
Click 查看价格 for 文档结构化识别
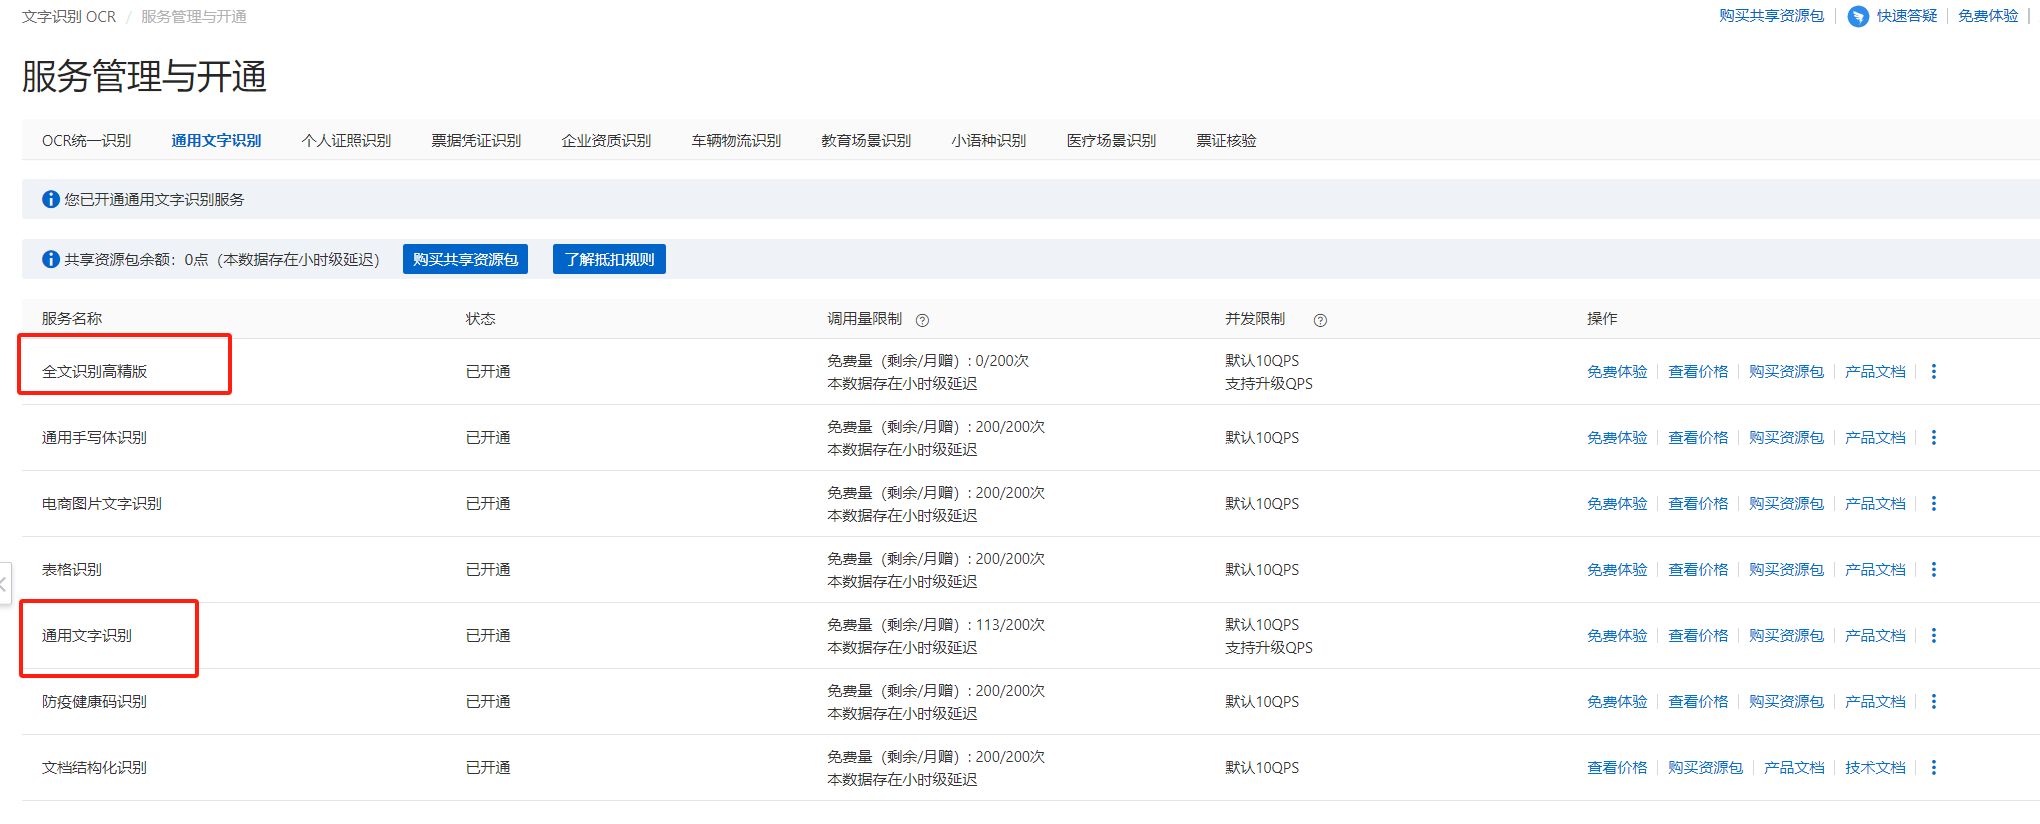click(x=1617, y=767)
